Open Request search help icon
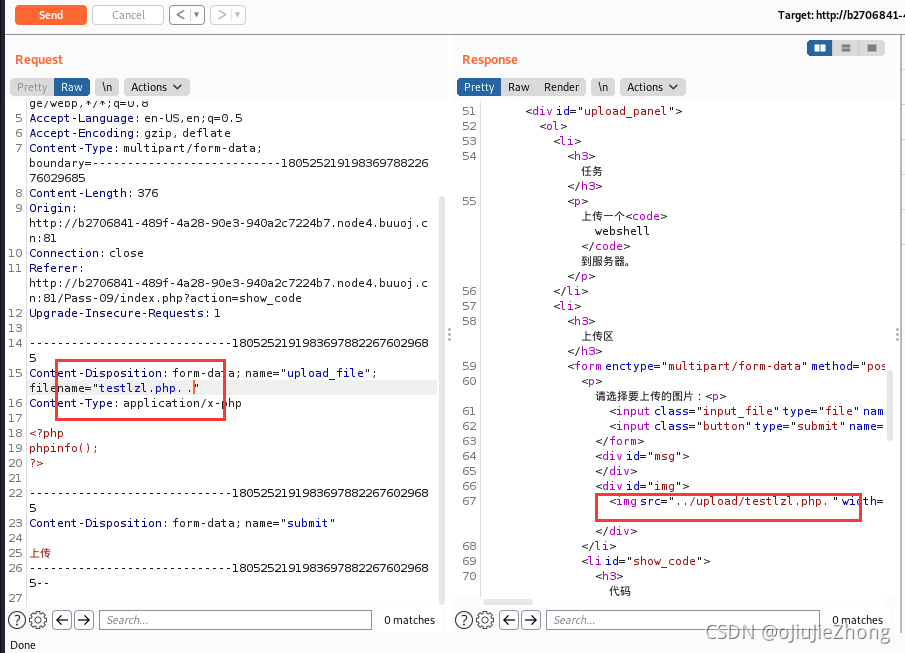Screen dimensions: 905x653 pyautogui.click(x=17, y=620)
